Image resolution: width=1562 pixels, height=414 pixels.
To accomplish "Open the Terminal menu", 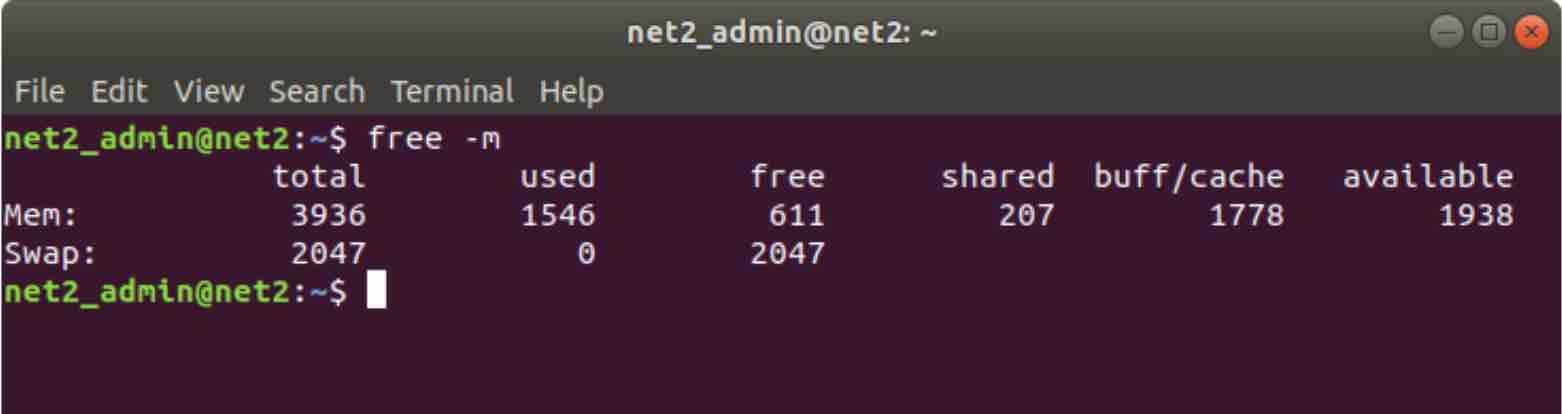I will pyautogui.click(x=452, y=92).
